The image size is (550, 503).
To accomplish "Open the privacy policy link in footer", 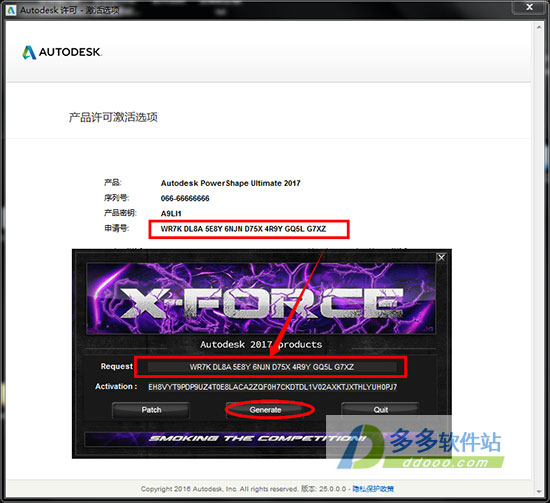I will [373, 489].
